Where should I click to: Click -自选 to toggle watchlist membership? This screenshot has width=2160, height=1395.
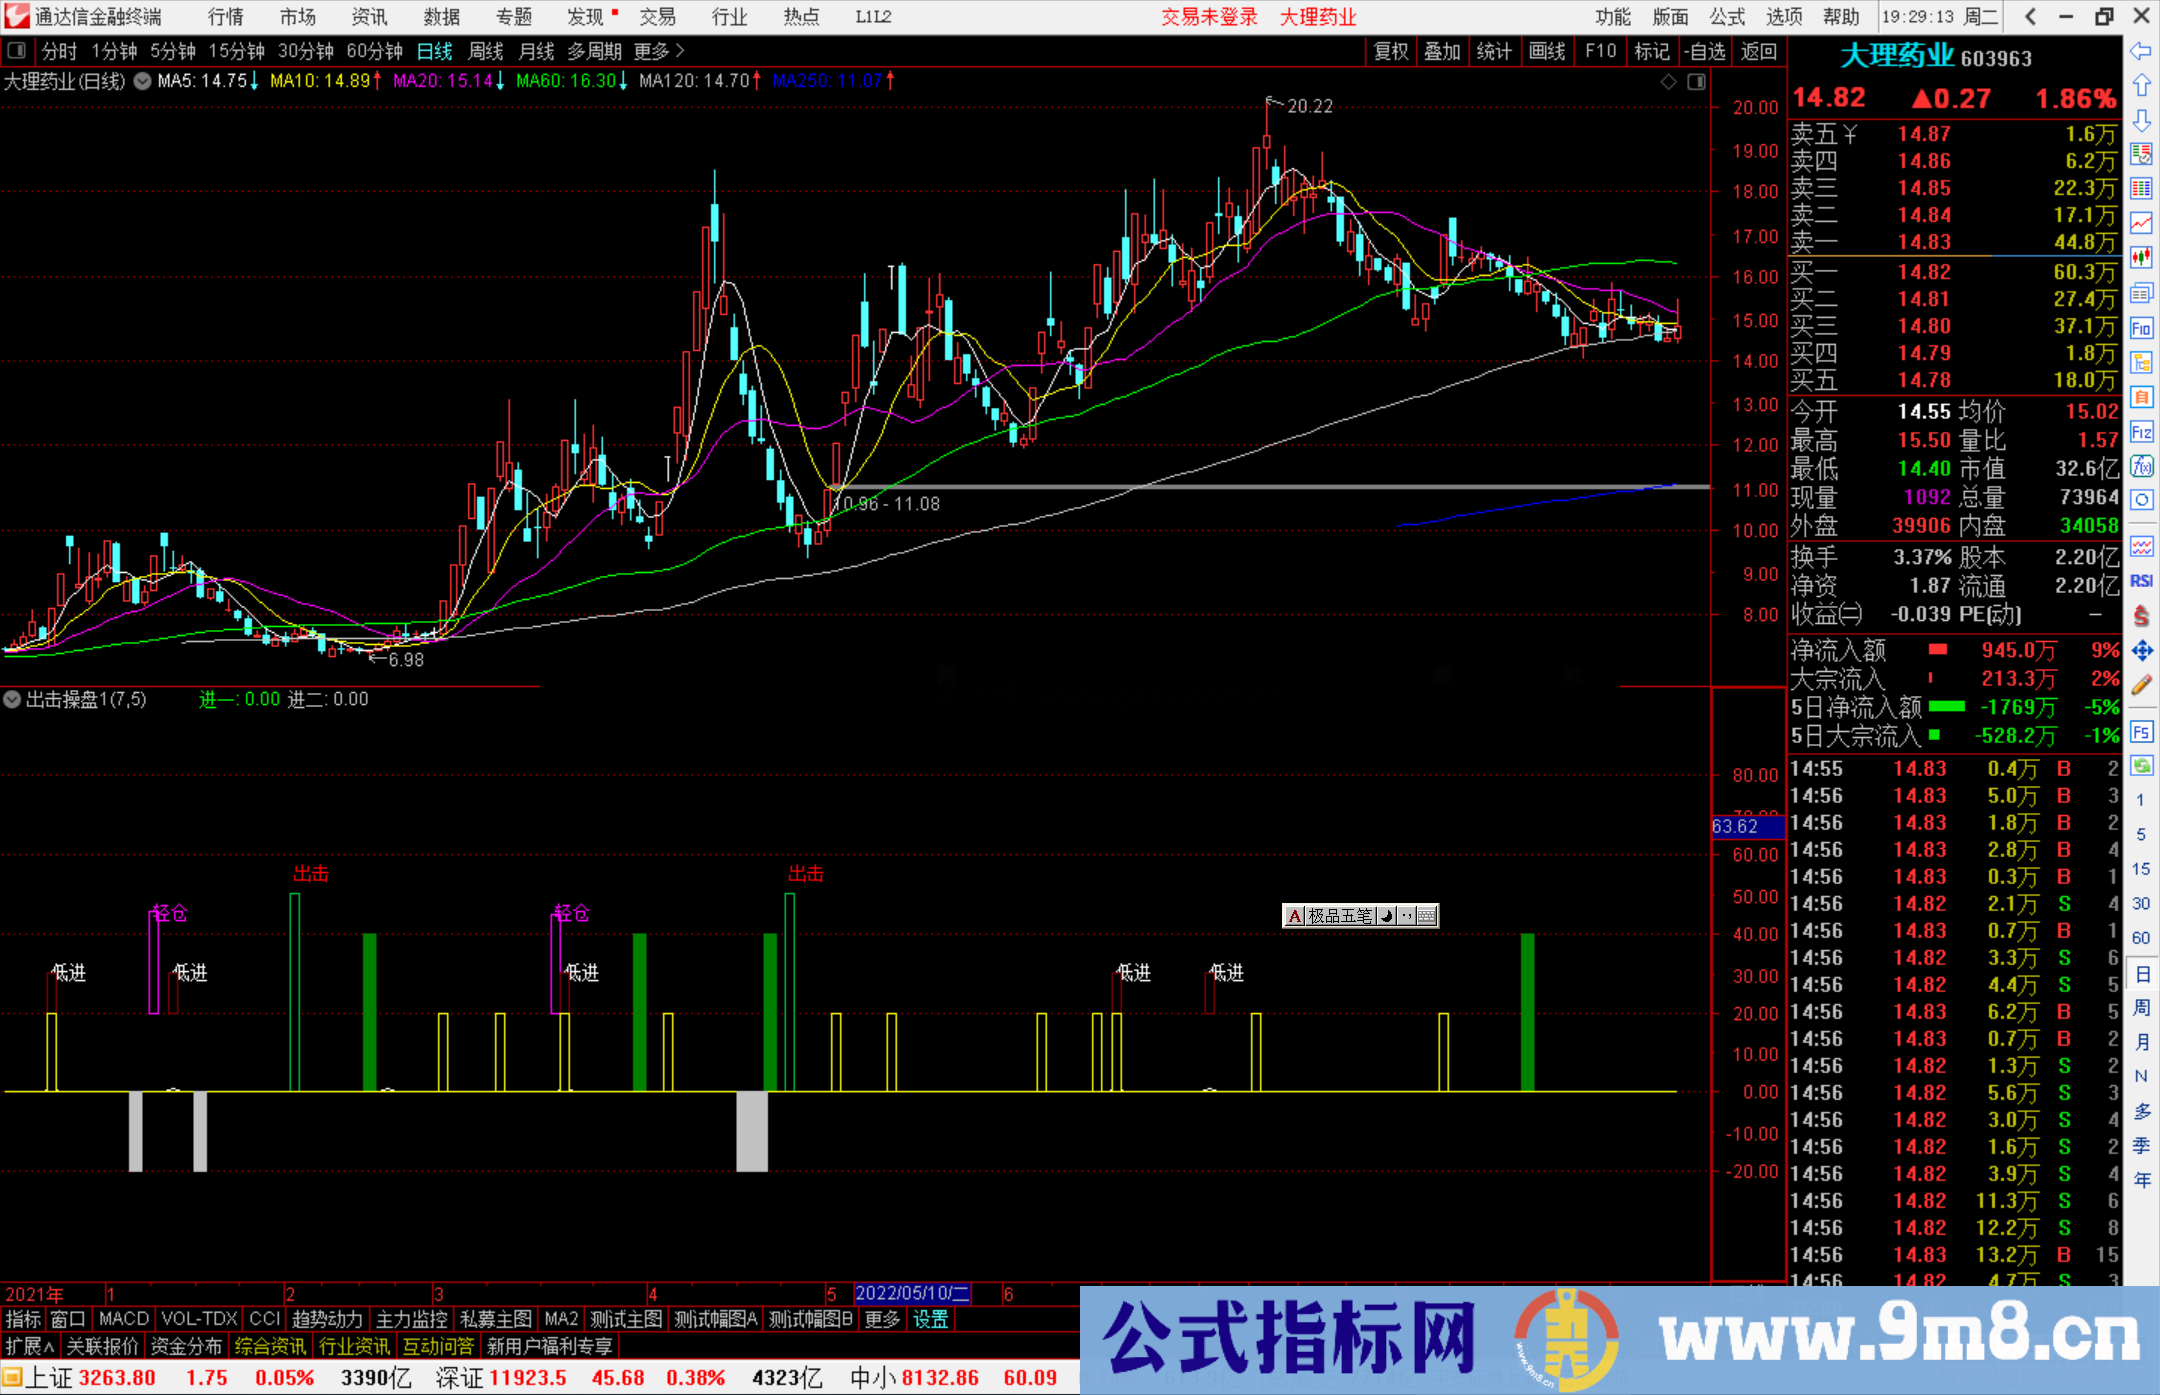[x=1705, y=51]
